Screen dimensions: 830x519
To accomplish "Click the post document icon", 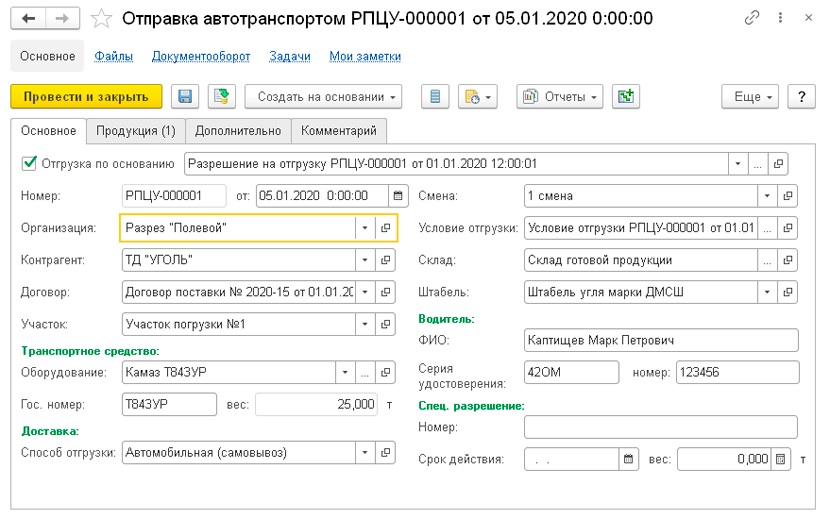I will [x=221, y=97].
